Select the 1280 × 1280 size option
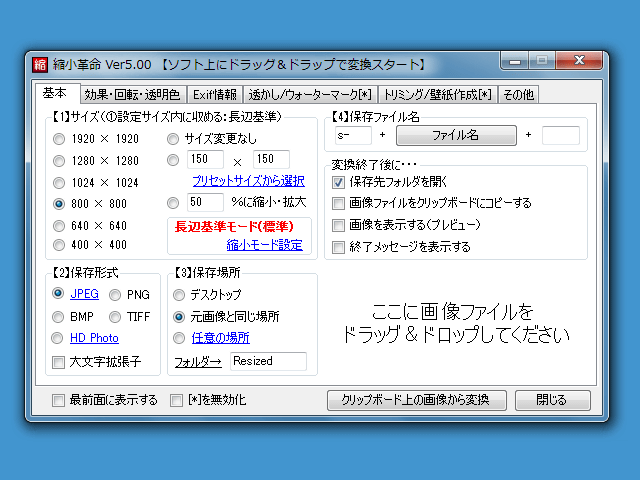This screenshot has height=480, width=640. (x=59, y=161)
